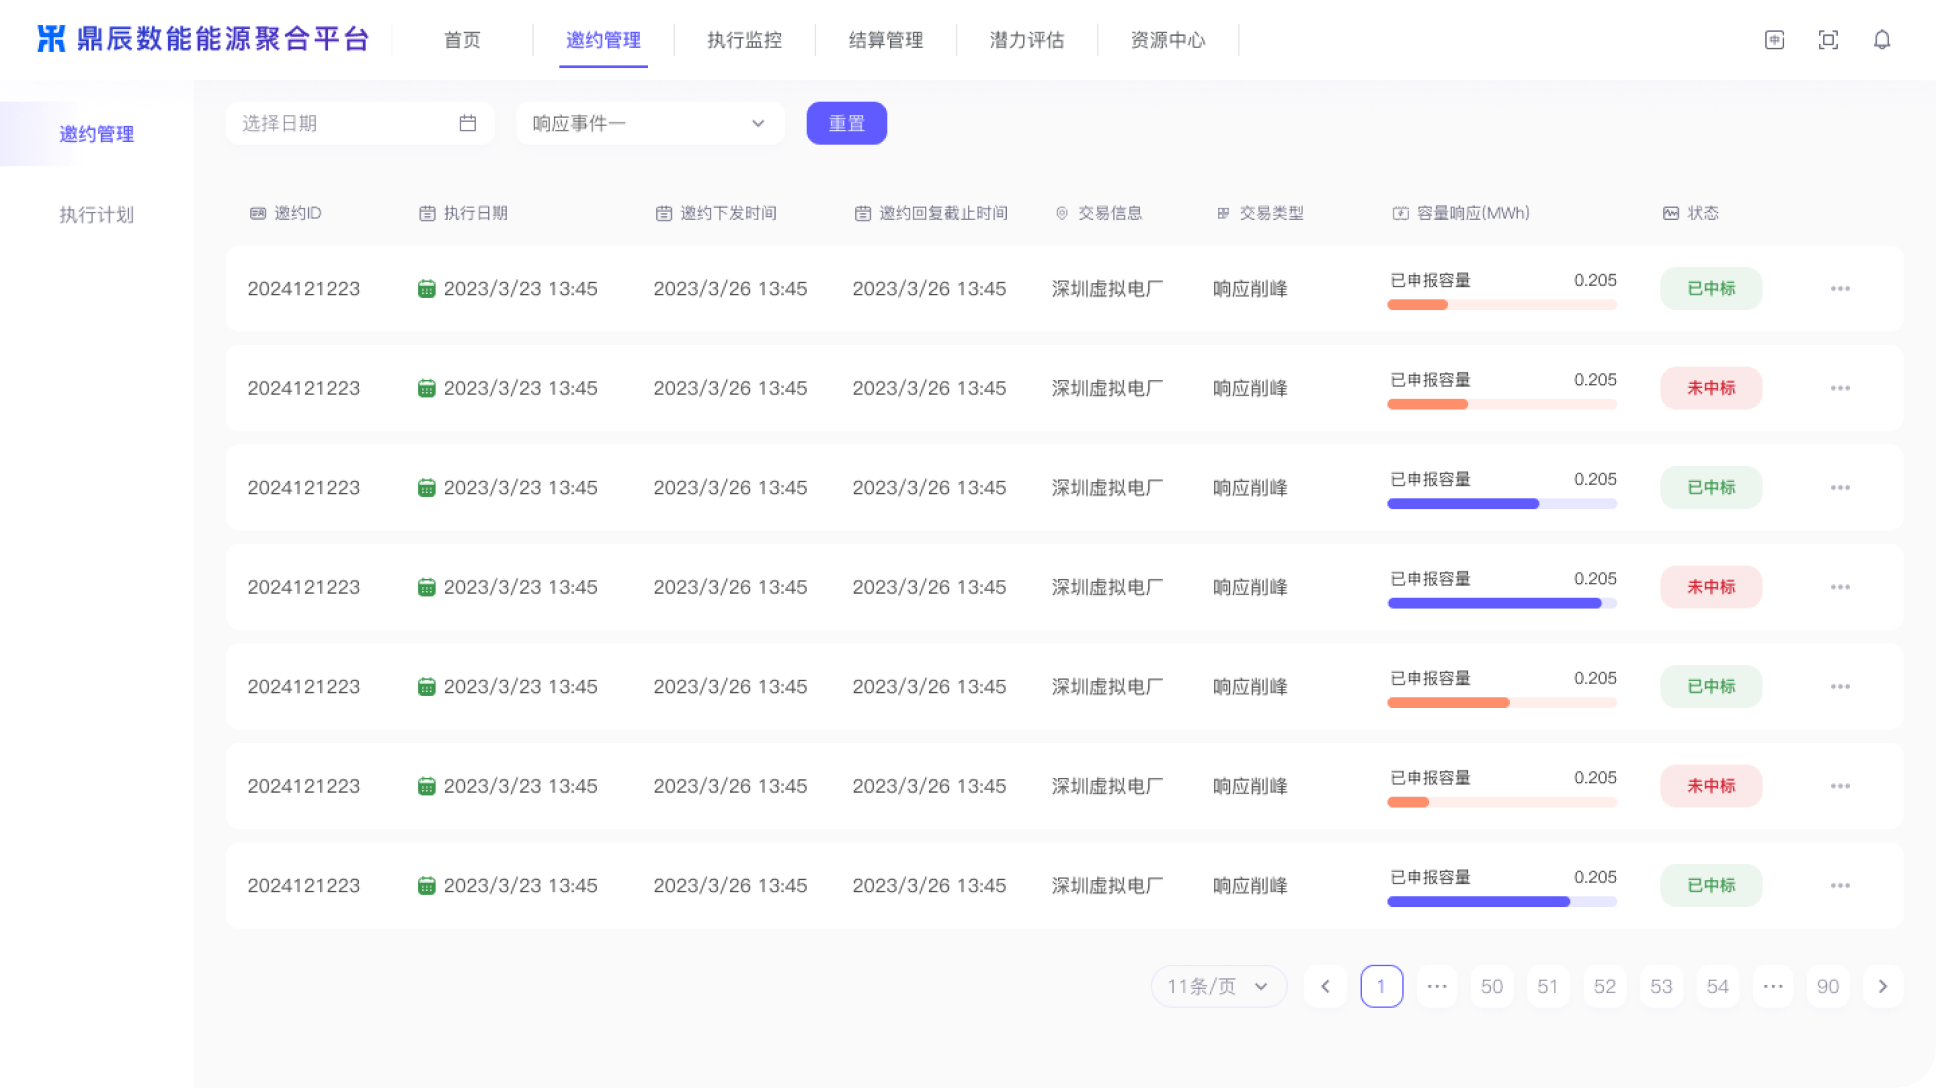
Task: Click 已中标 status badge in last row
Action: [1711, 886]
